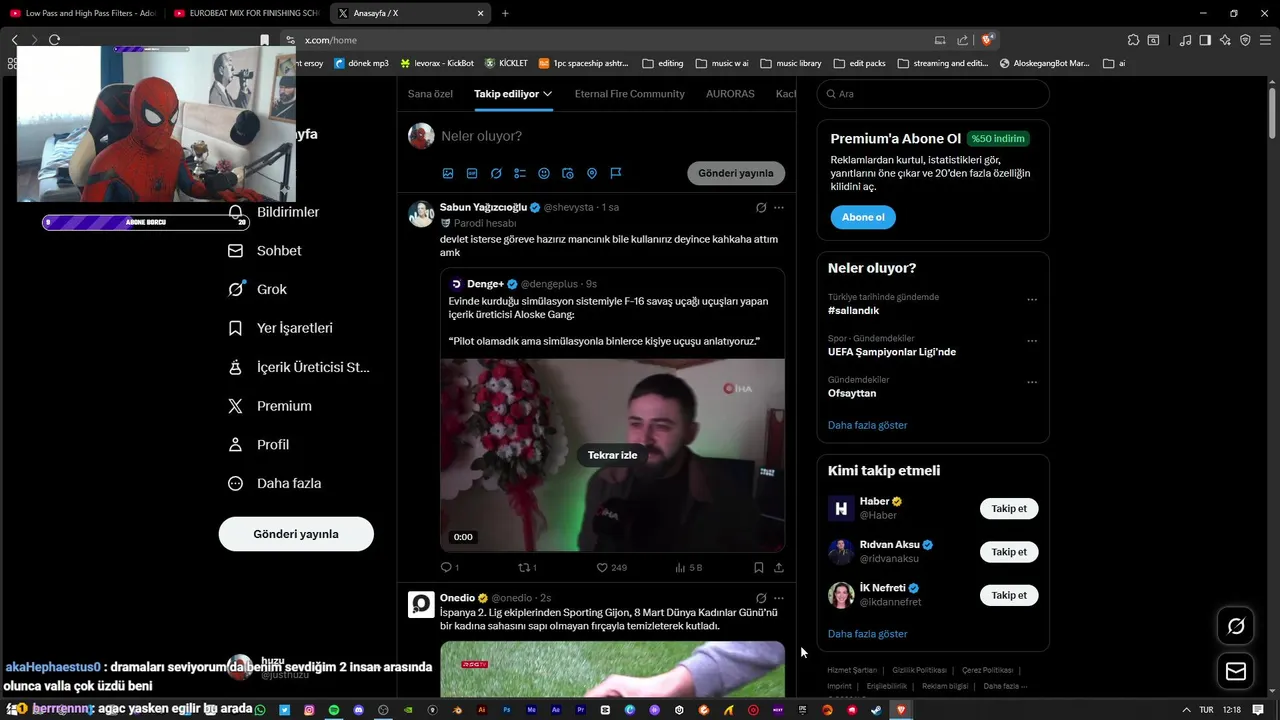This screenshot has width=1280, height=720.
Task: Open Sohbet in sidebar
Action: 266,251
